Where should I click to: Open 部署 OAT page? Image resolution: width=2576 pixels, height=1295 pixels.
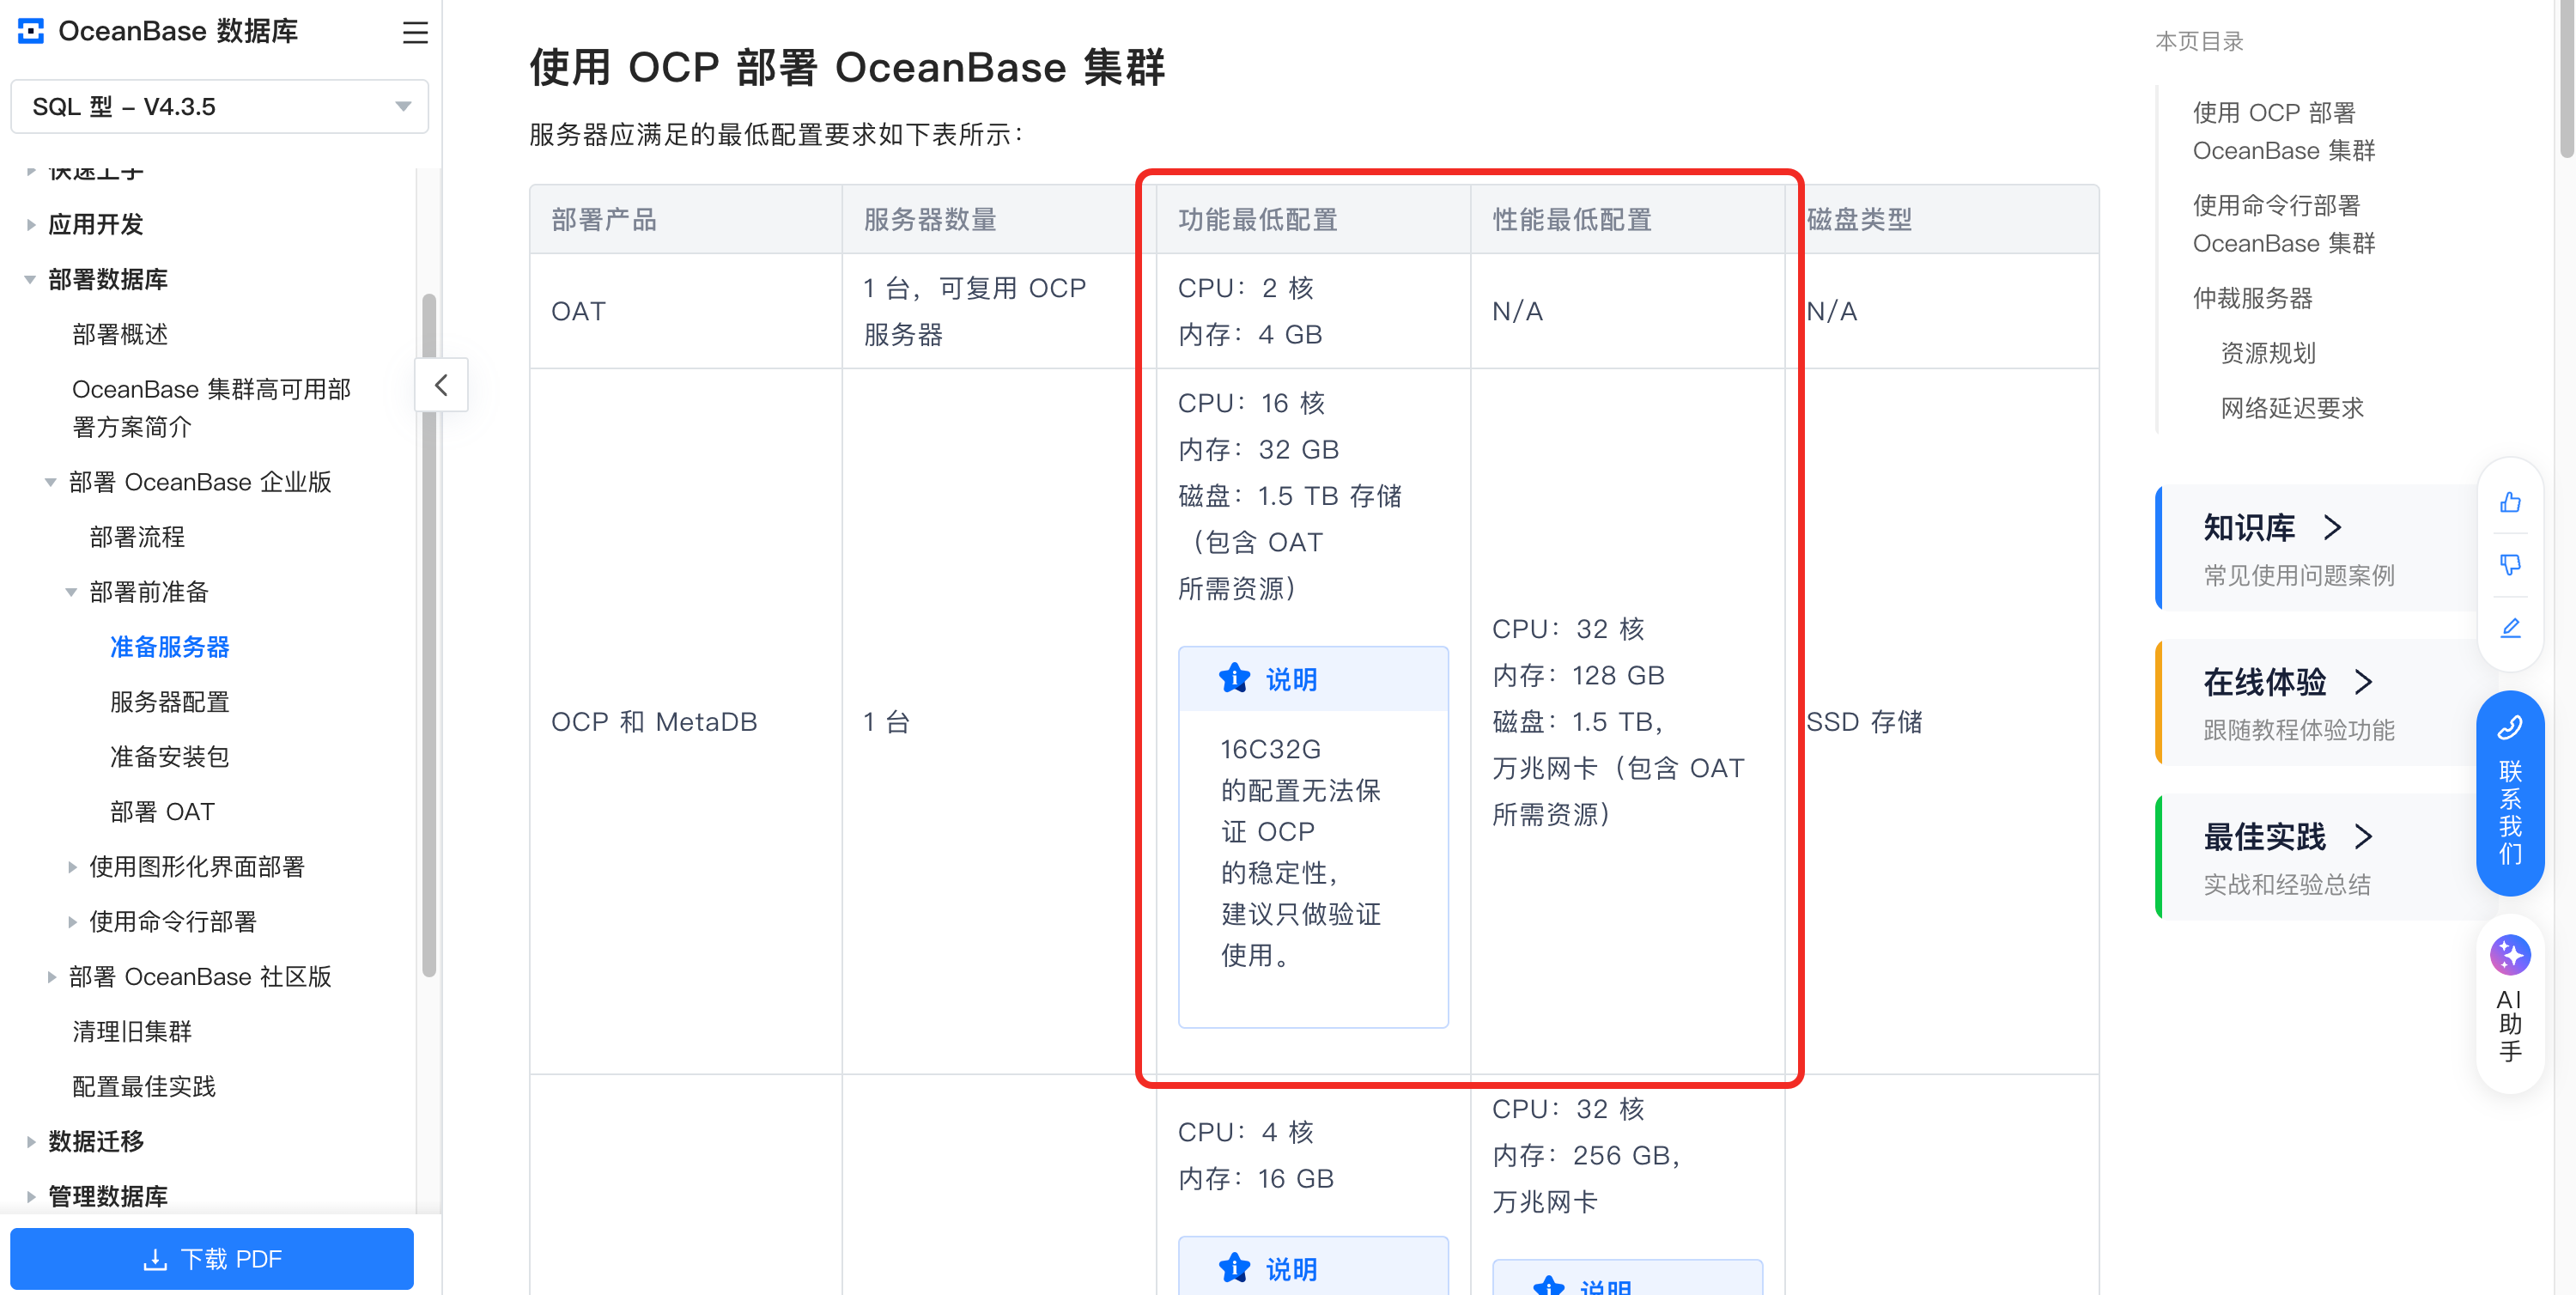coord(163,812)
